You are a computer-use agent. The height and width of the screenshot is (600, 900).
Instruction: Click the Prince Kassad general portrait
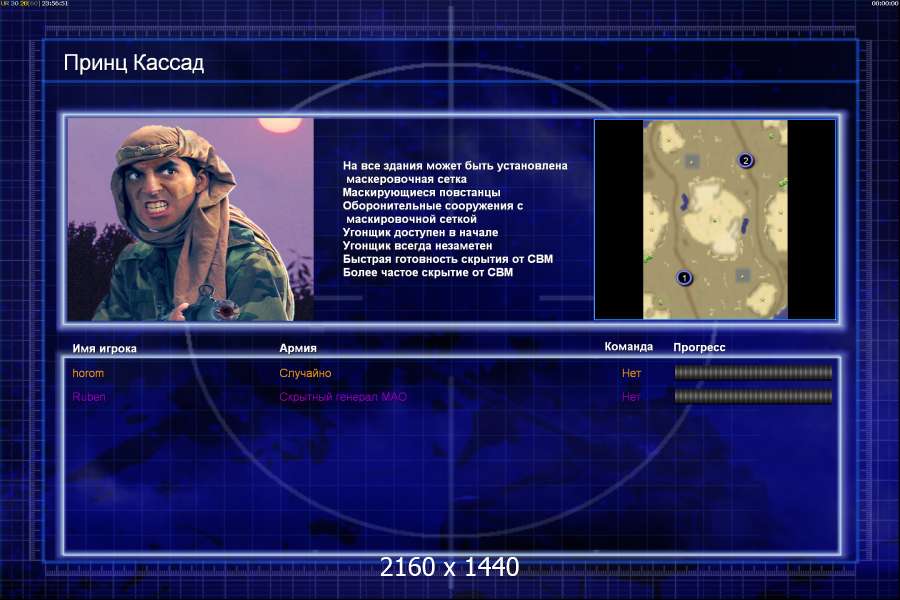[x=191, y=219]
